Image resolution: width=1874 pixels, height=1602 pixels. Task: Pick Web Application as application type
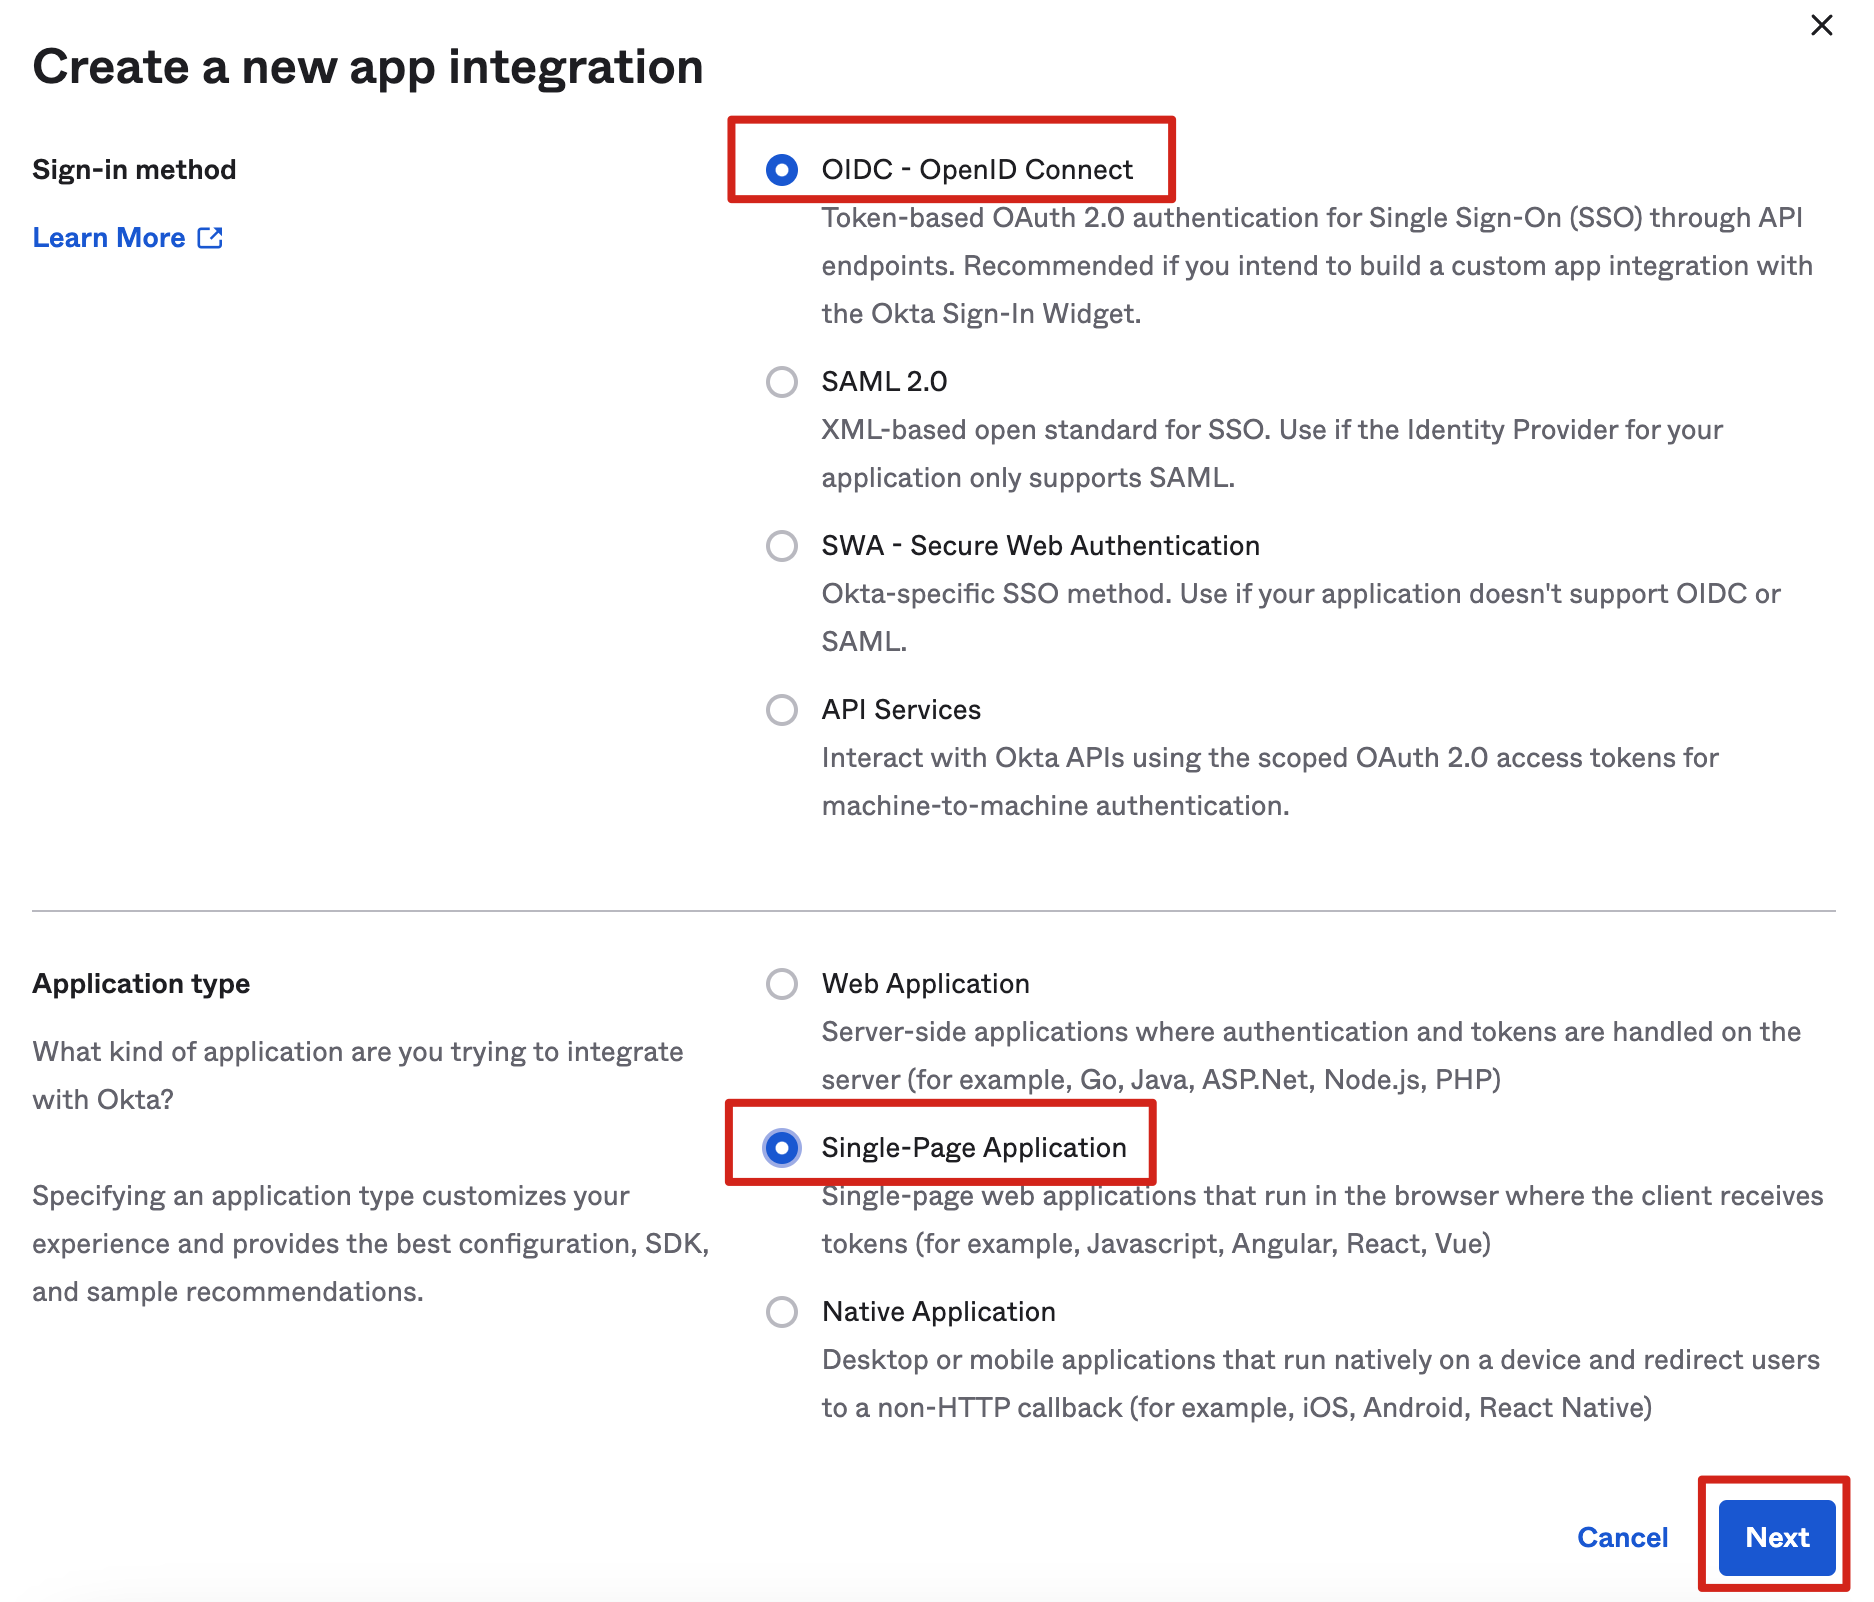[779, 984]
